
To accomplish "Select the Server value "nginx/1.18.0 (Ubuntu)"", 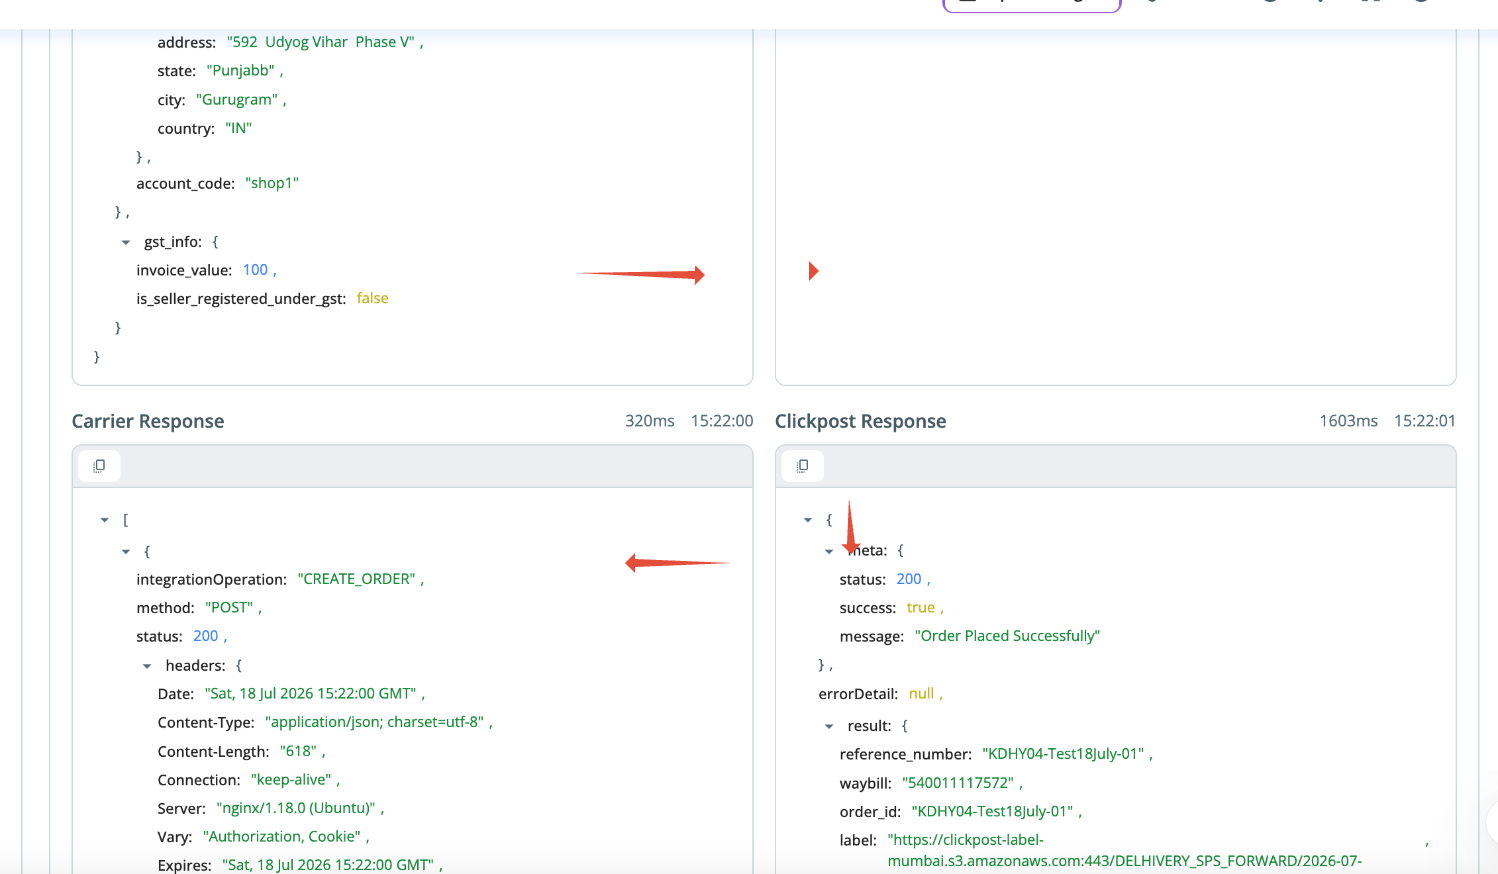I will coord(295,808).
